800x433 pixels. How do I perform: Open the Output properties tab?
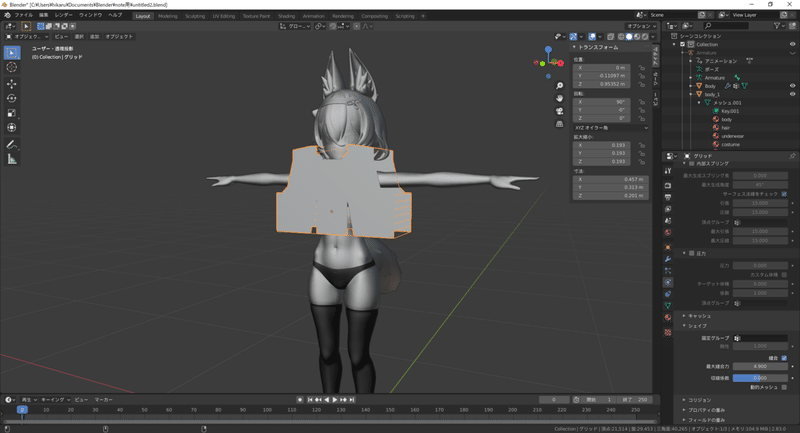668,197
